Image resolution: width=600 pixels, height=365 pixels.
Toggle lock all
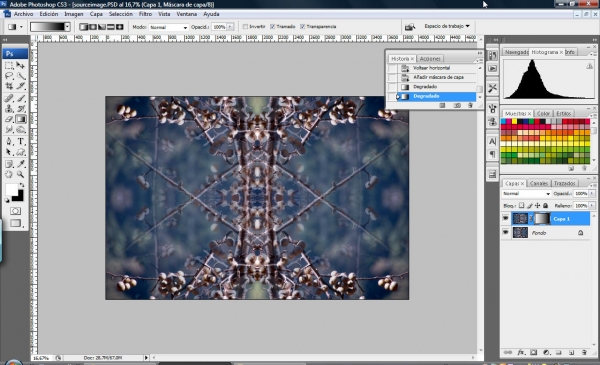546,205
